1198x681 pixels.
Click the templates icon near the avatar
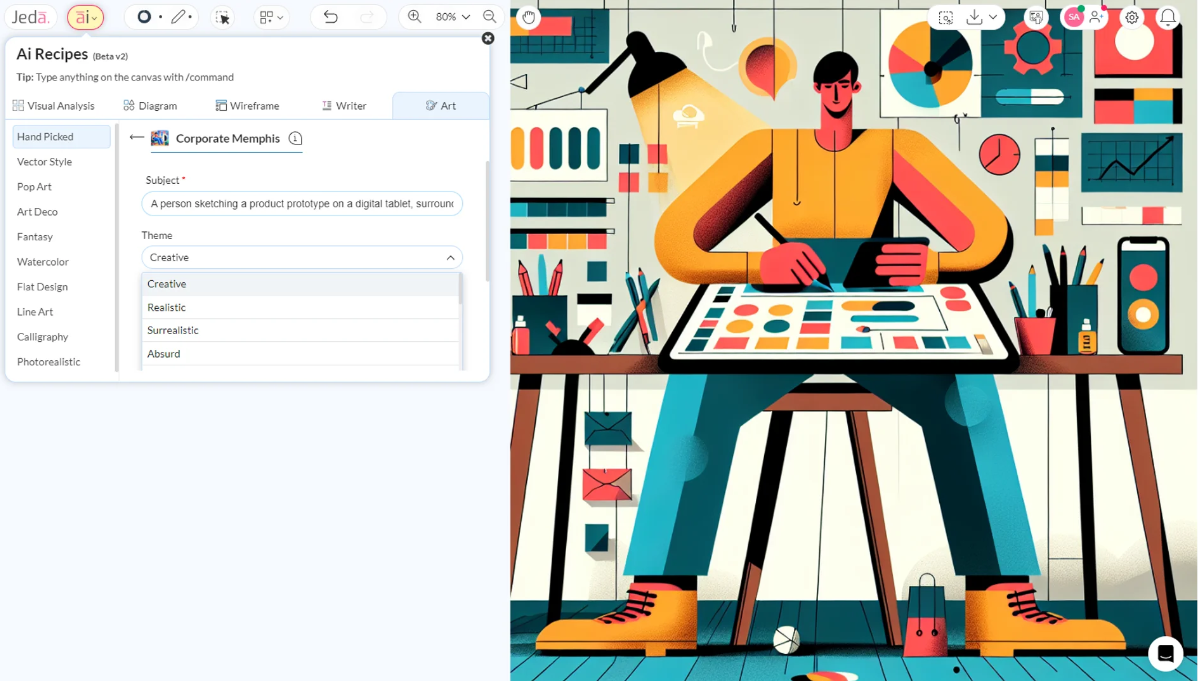pos(1037,17)
